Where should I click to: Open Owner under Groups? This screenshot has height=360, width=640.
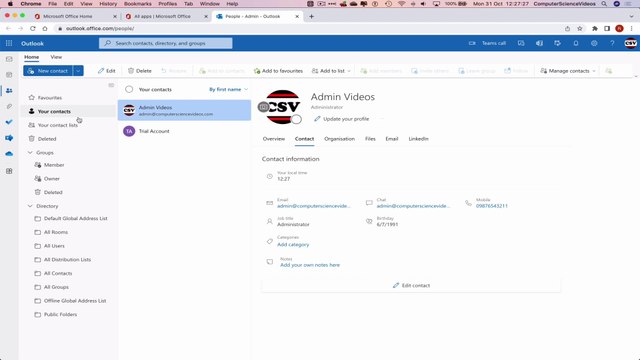coord(51,179)
